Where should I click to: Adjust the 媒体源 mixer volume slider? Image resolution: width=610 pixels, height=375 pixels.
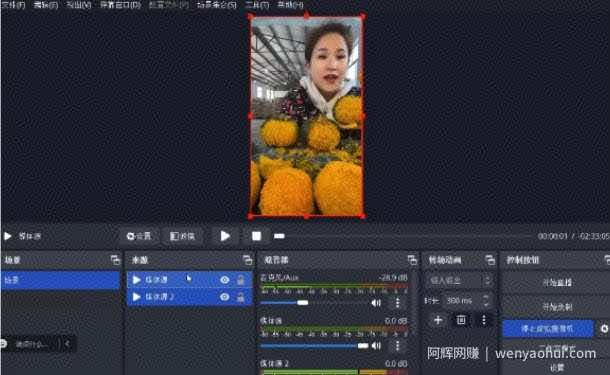(314, 345)
